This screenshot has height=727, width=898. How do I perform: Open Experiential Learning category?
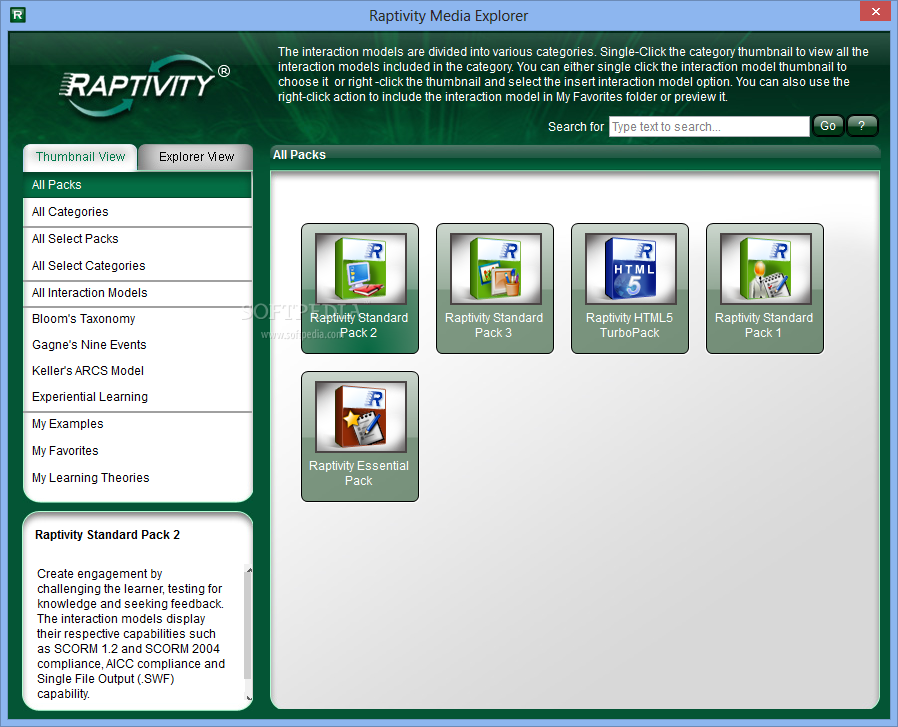coord(137,397)
